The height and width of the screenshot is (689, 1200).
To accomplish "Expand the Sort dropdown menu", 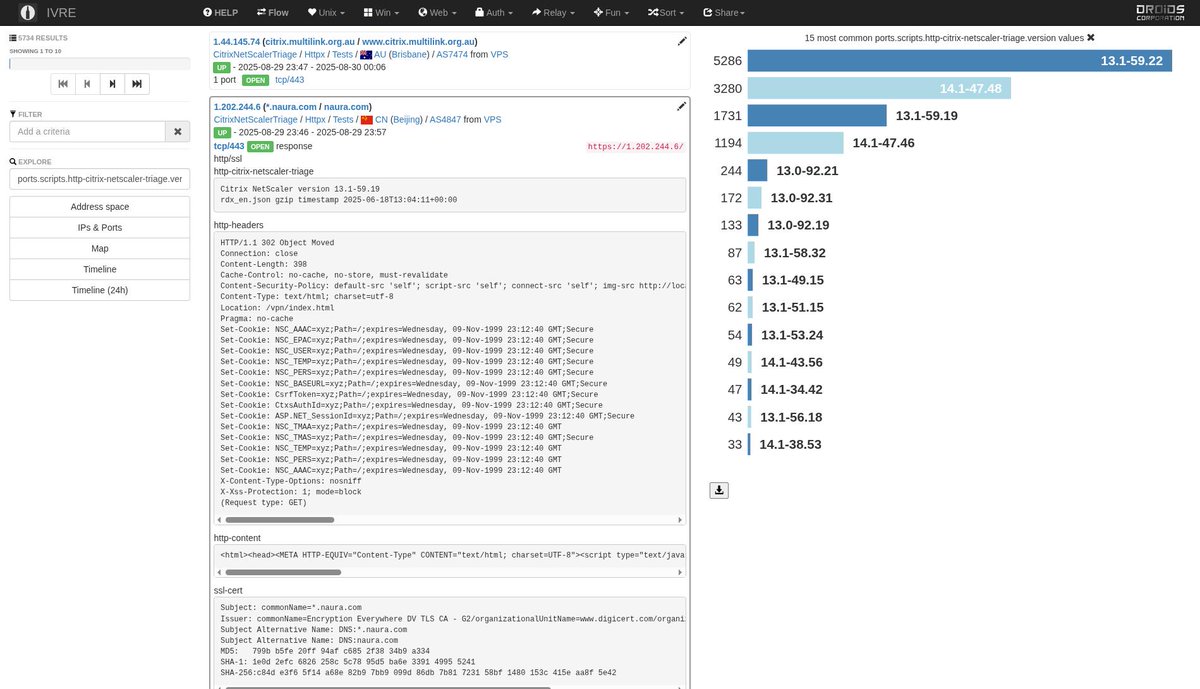I will (x=666, y=13).
